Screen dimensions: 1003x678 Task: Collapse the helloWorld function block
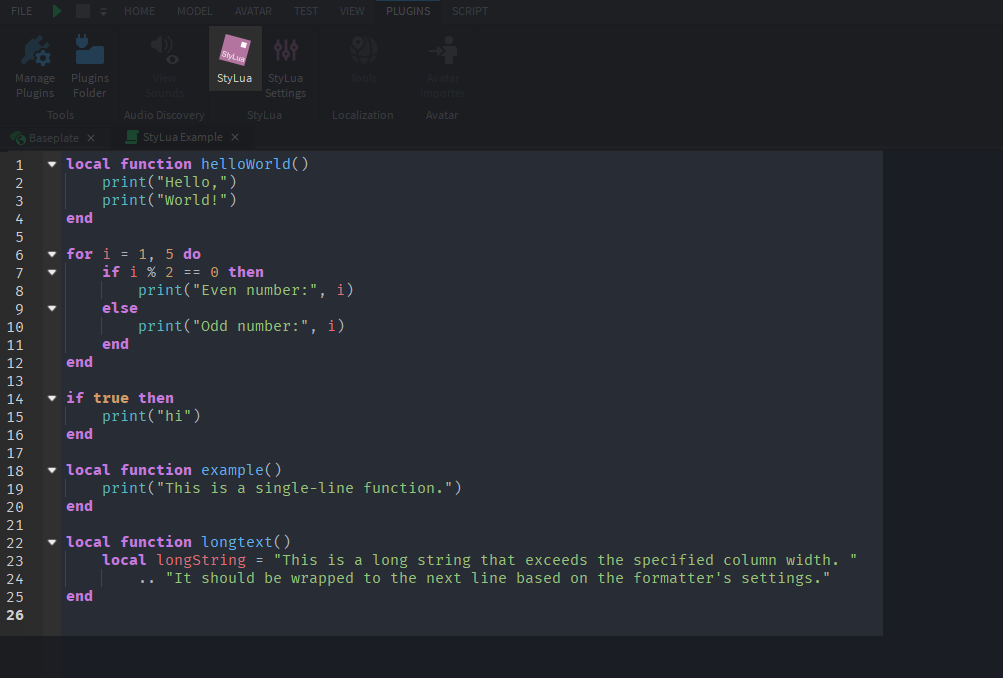point(51,163)
